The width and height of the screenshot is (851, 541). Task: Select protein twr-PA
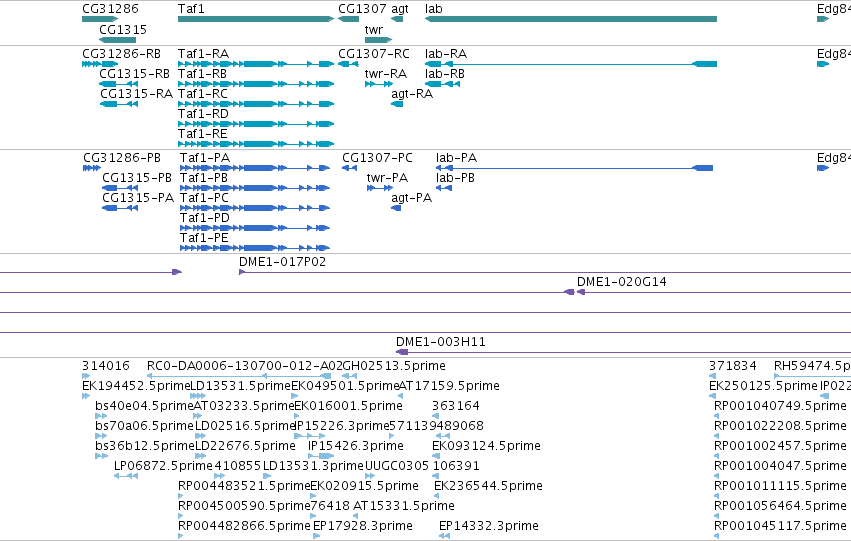click(380, 188)
